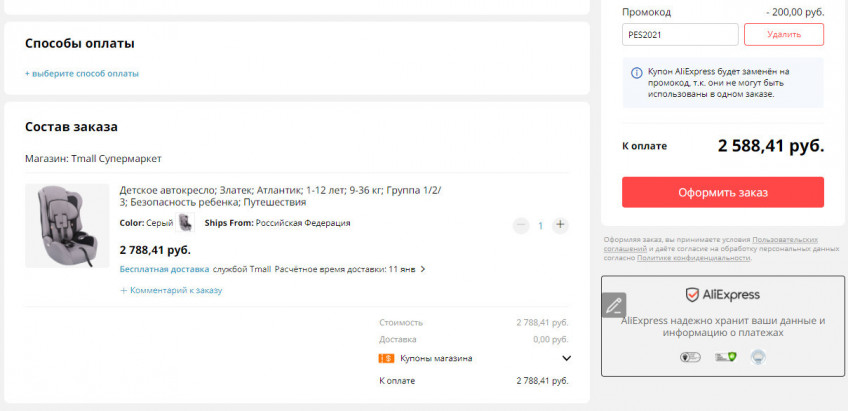Click the Оформить заказ button

pos(723,192)
